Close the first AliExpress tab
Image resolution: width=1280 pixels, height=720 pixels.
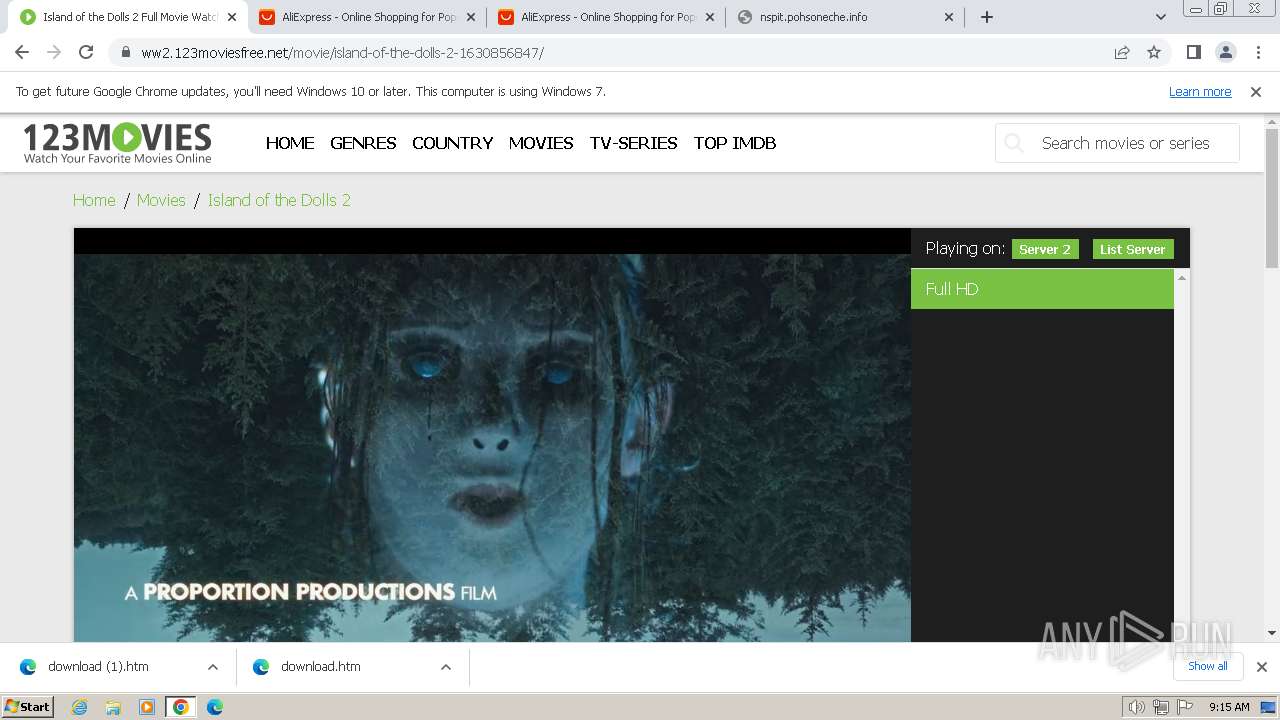(471, 17)
